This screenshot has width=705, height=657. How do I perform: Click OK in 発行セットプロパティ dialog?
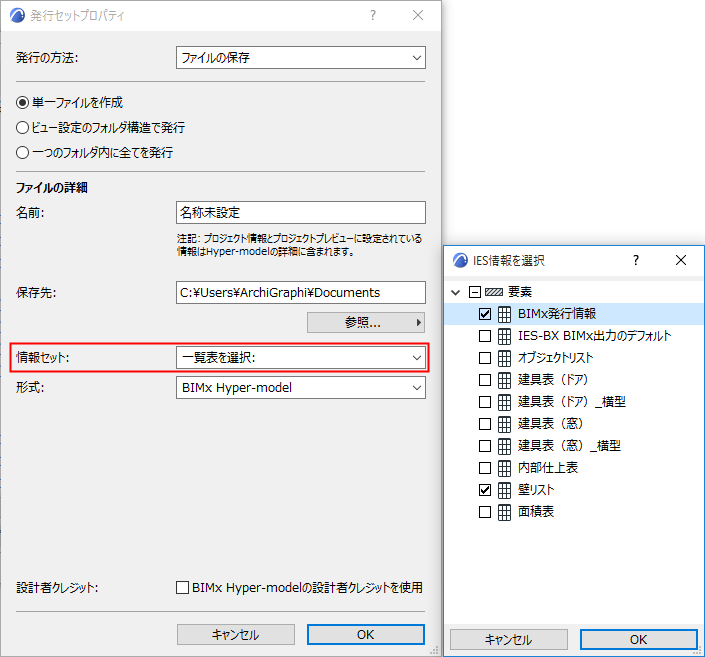click(x=366, y=635)
